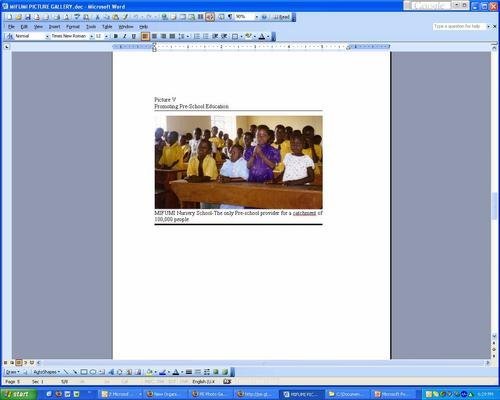Open the Table menu
This screenshot has width=500, height=400.
[x=107, y=27]
